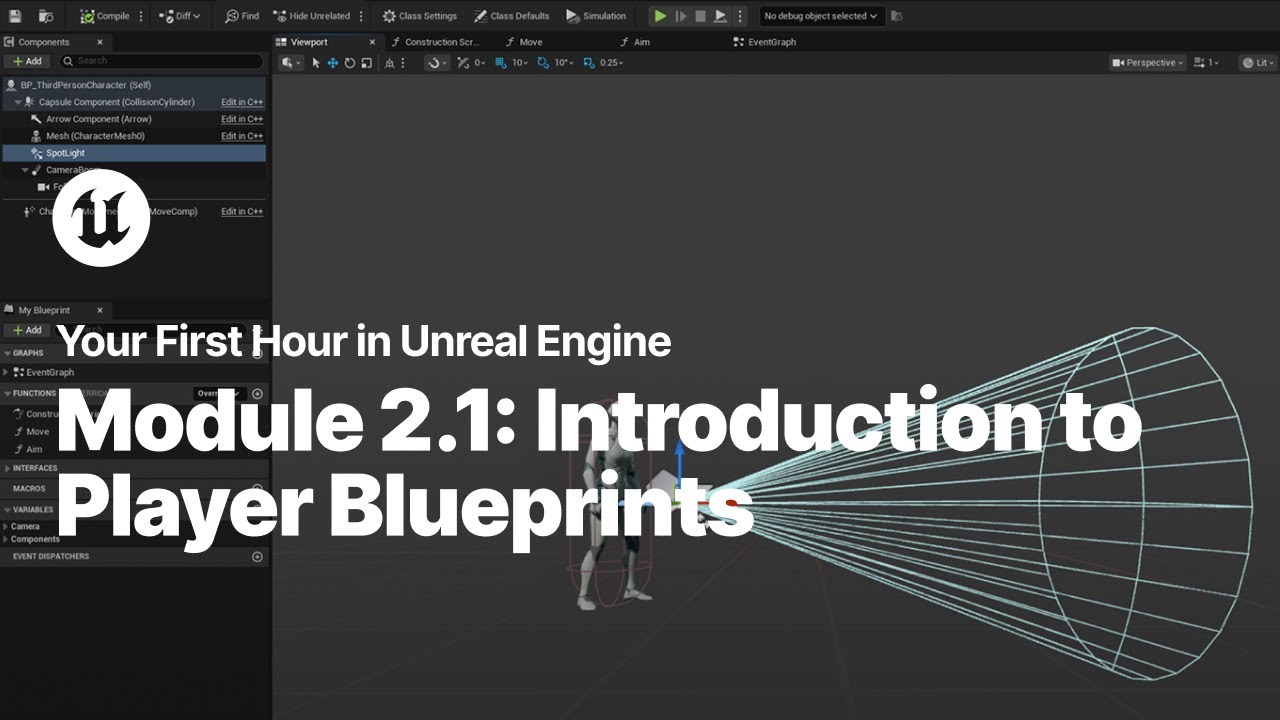Choose the Translate move tool

[333, 62]
